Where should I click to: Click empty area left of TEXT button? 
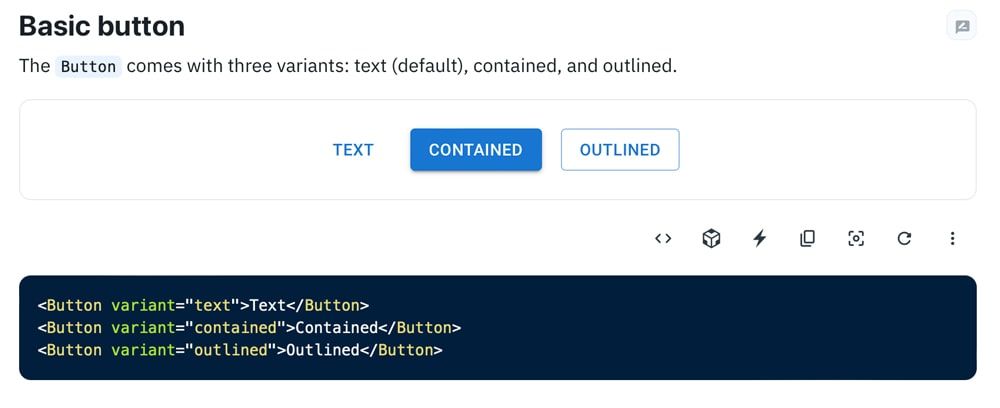pyautogui.click(x=170, y=150)
